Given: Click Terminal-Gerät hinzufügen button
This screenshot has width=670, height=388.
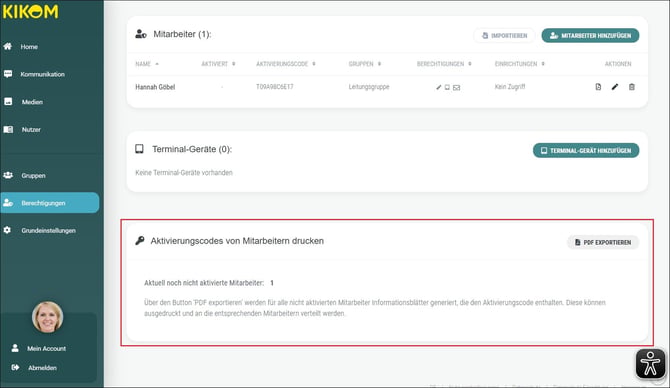Looking at the screenshot, I should click(x=586, y=150).
